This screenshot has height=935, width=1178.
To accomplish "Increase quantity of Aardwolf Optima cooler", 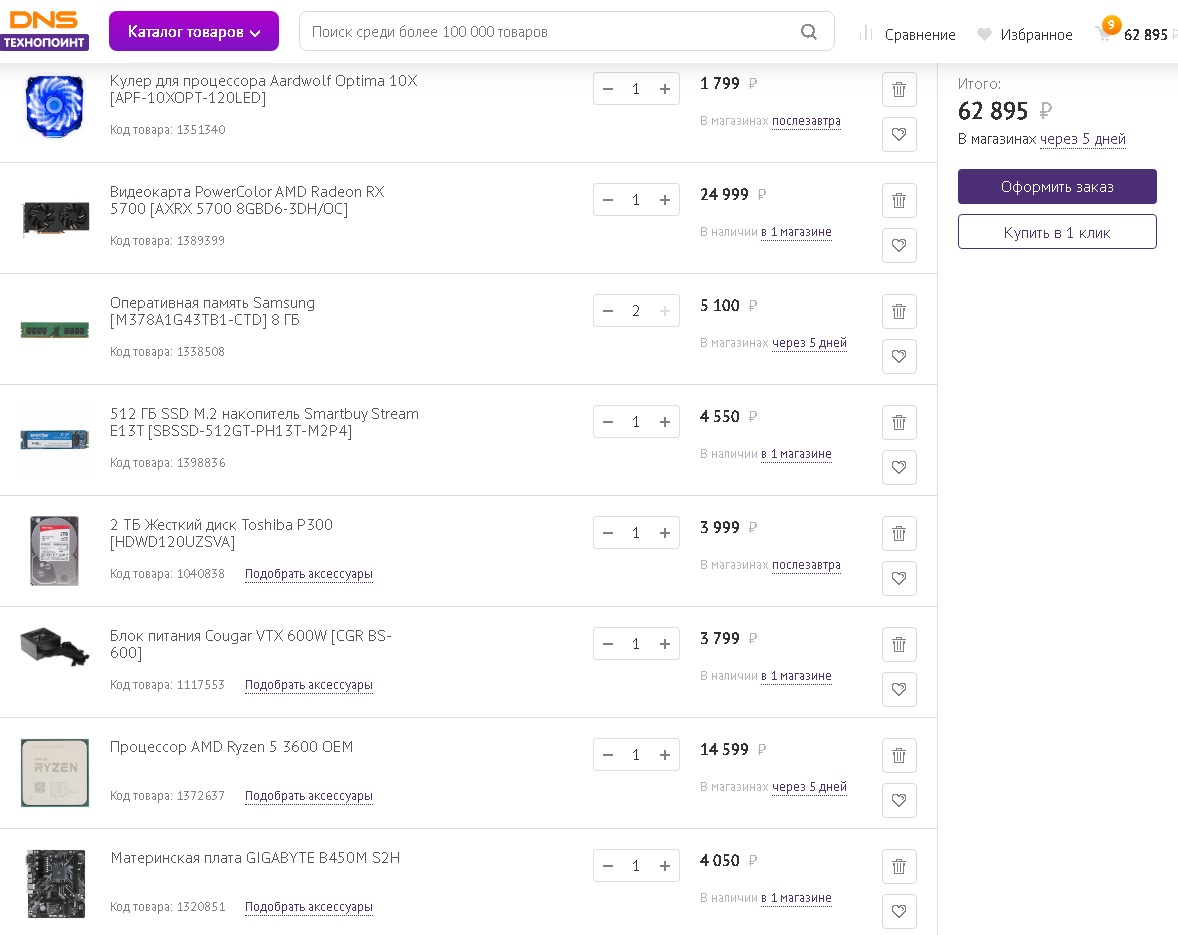I will point(665,89).
